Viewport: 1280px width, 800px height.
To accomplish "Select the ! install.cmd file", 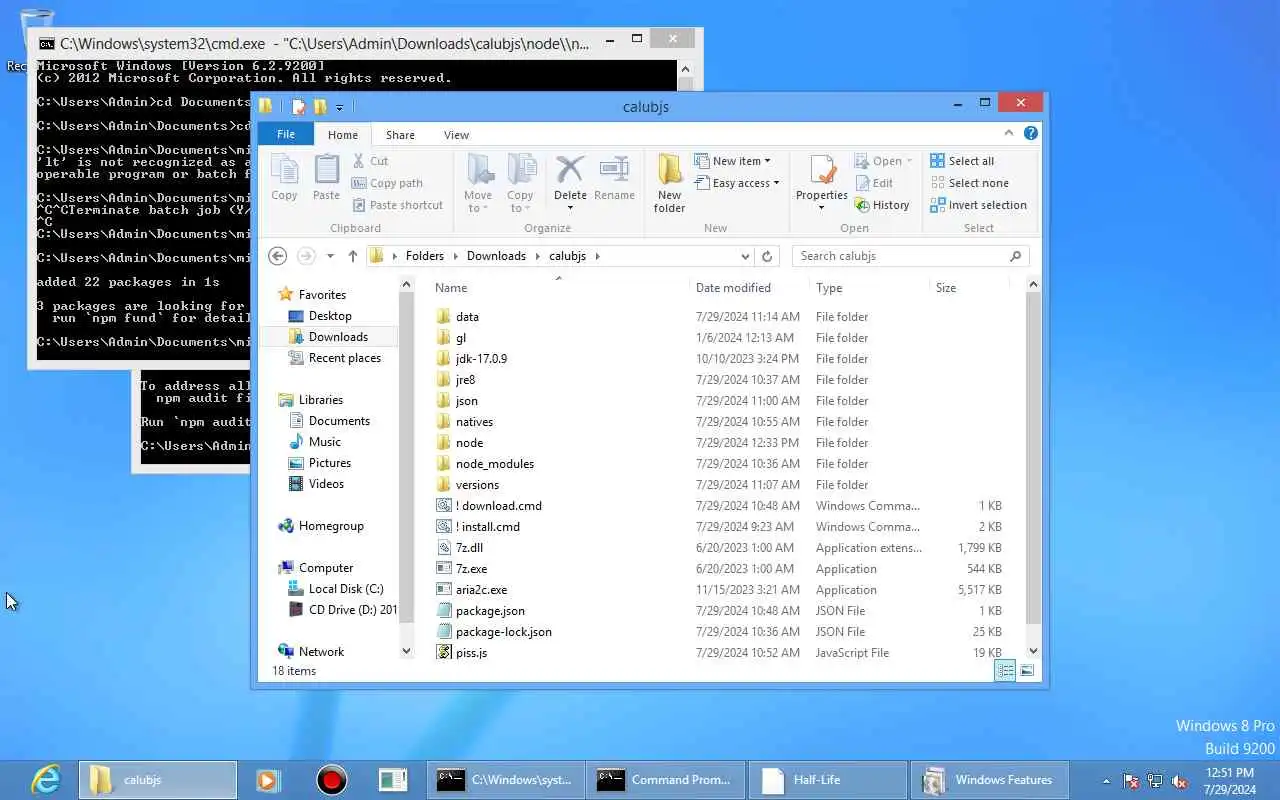I will coord(488,527).
